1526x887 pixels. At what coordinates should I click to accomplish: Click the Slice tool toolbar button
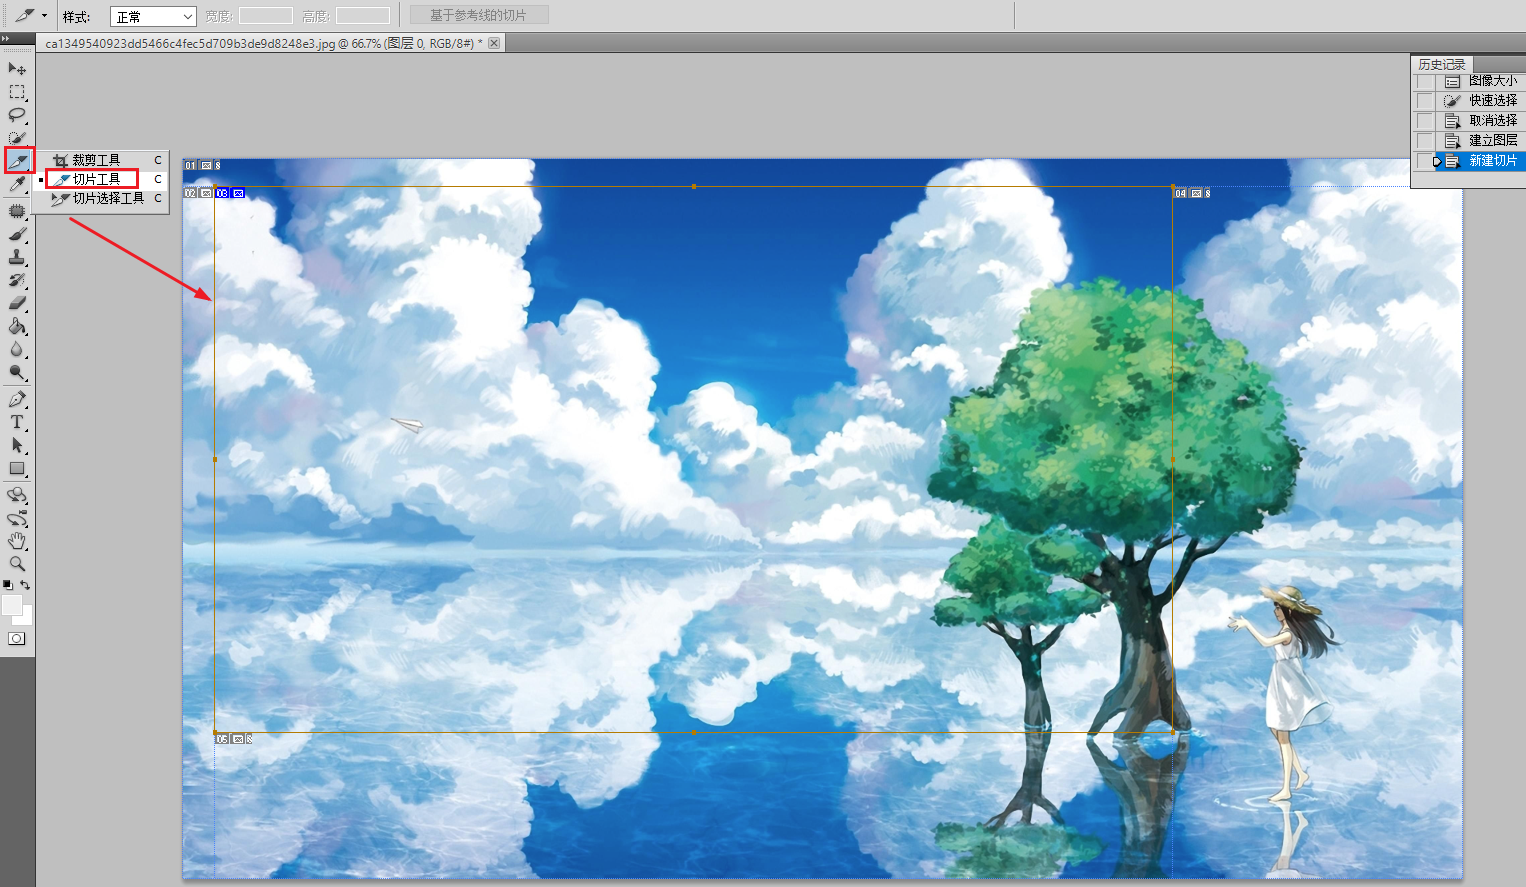(x=19, y=160)
